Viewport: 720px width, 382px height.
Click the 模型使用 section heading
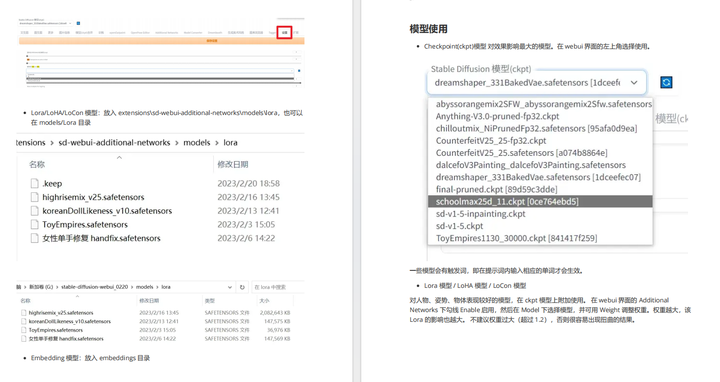point(428,29)
